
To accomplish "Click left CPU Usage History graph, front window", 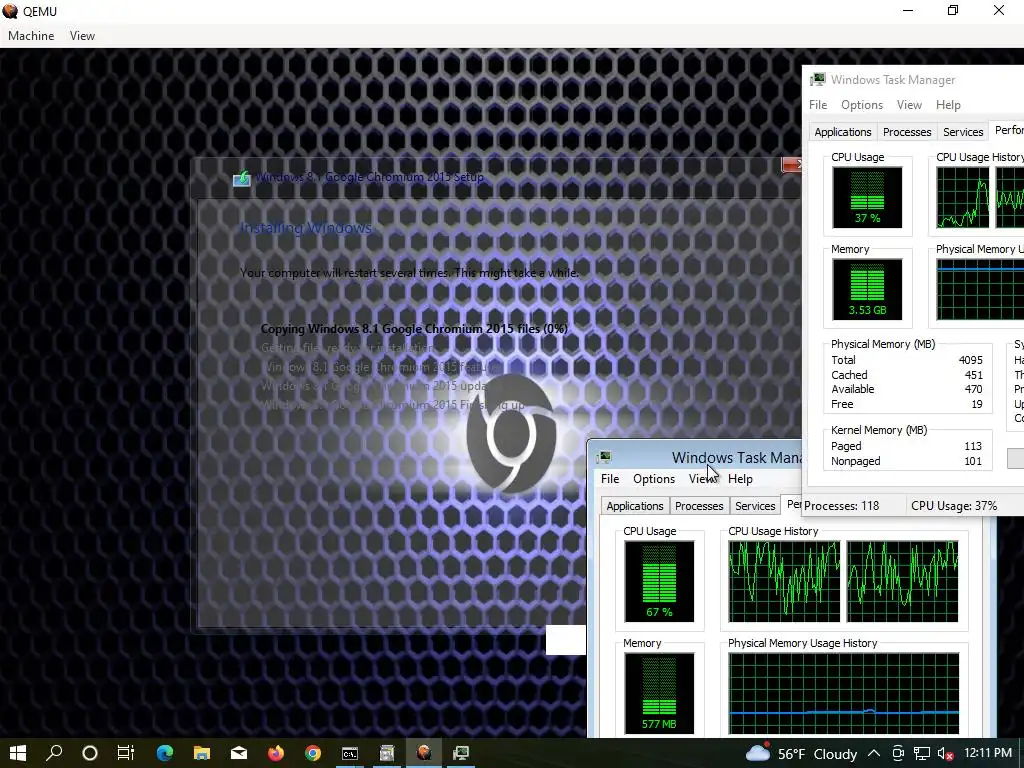I will click(784, 581).
